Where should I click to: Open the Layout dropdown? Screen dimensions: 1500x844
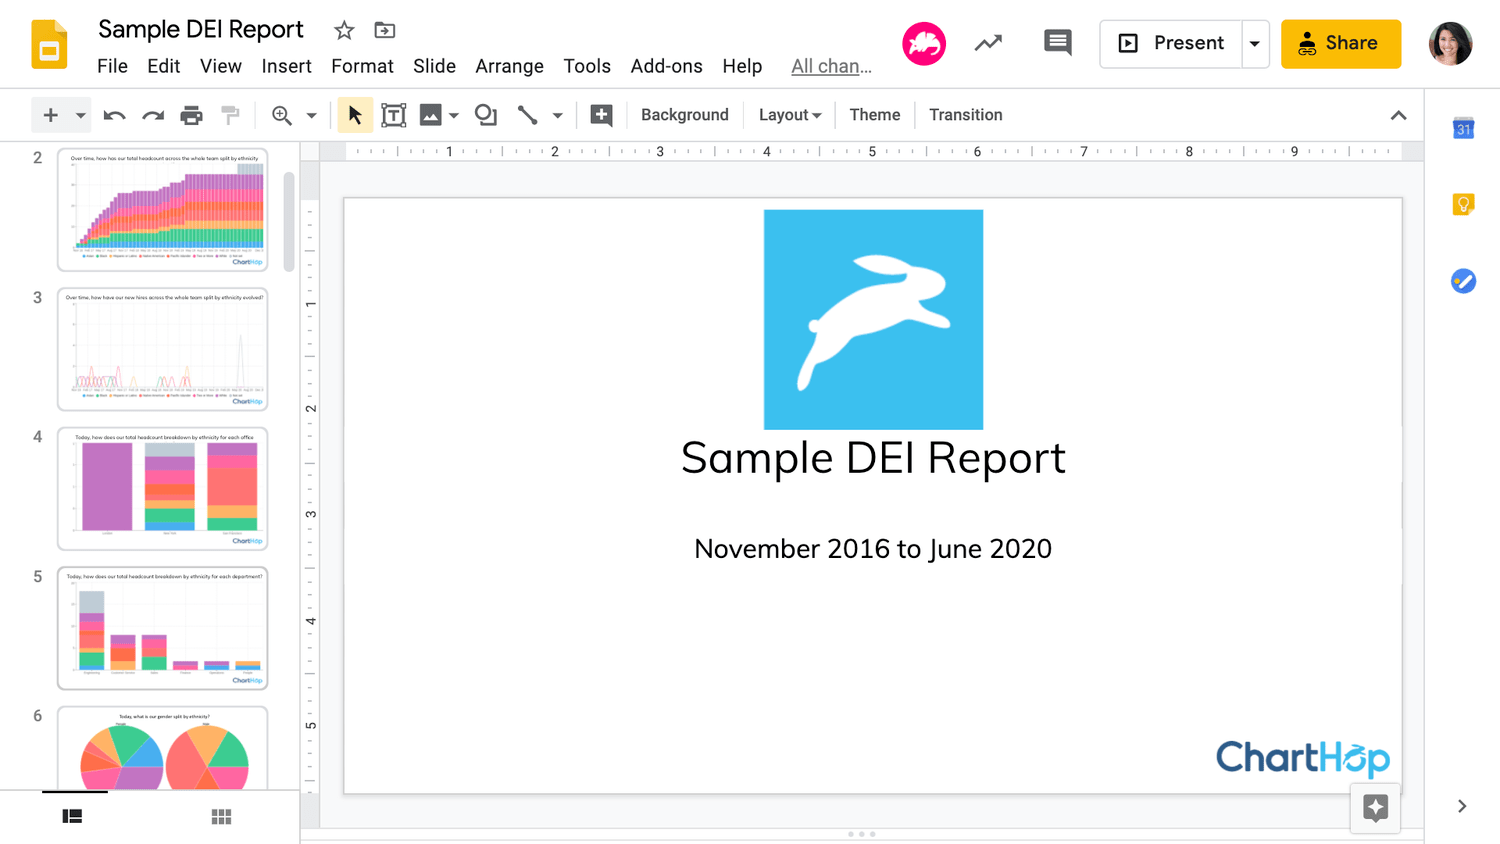[789, 114]
